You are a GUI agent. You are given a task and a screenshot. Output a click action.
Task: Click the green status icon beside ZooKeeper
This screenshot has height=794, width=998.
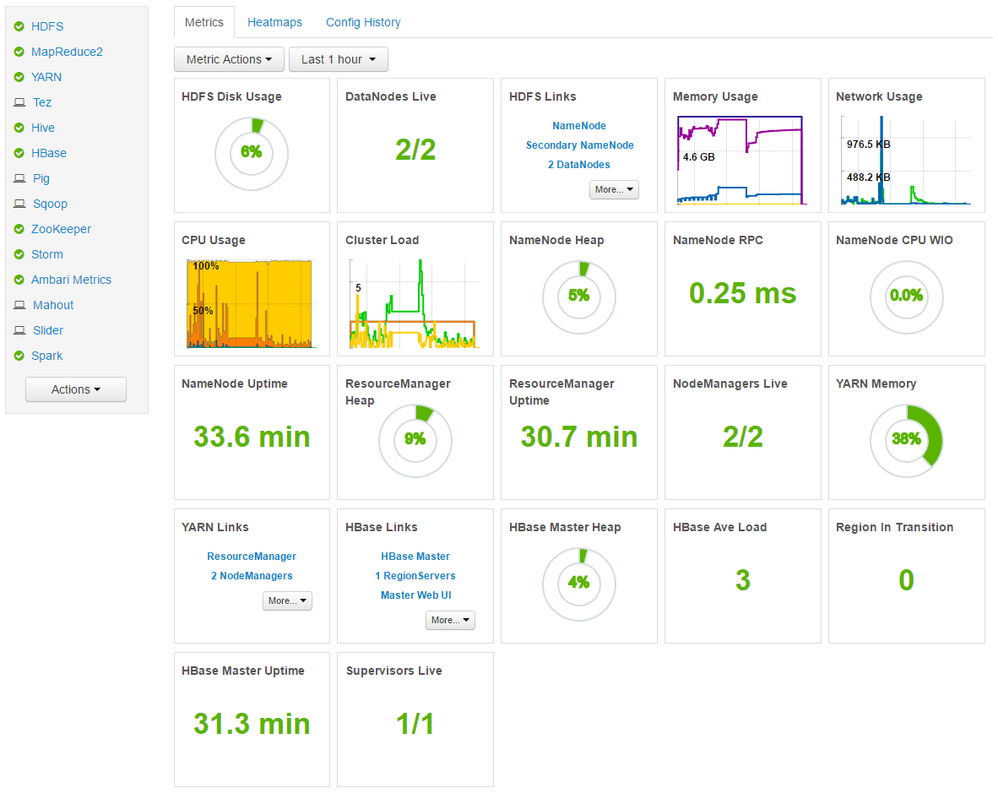coord(19,229)
